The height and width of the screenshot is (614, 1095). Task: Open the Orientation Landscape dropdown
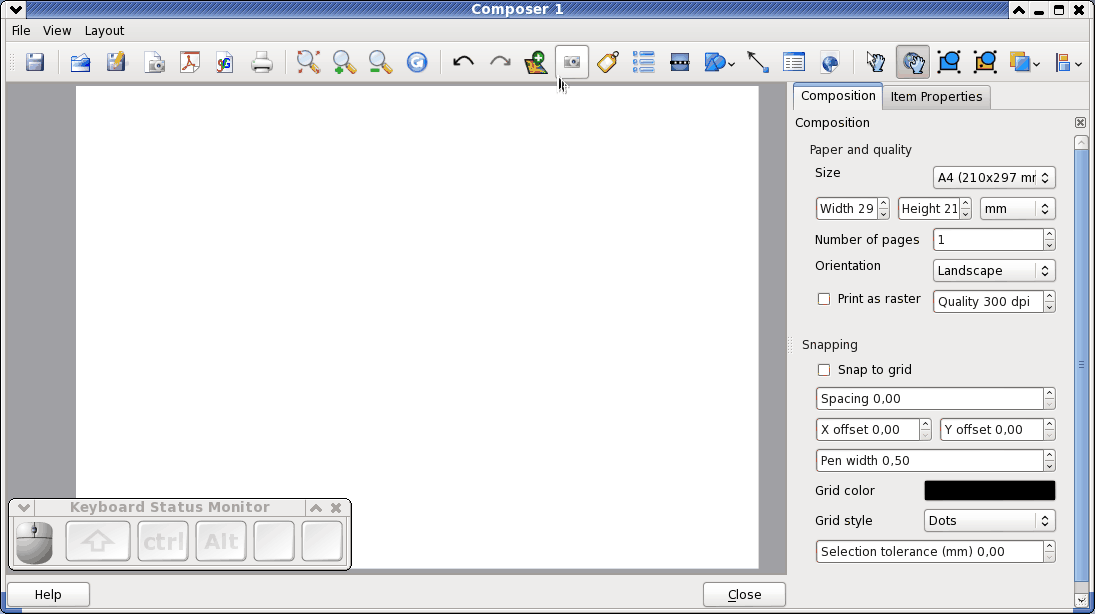coord(994,271)
